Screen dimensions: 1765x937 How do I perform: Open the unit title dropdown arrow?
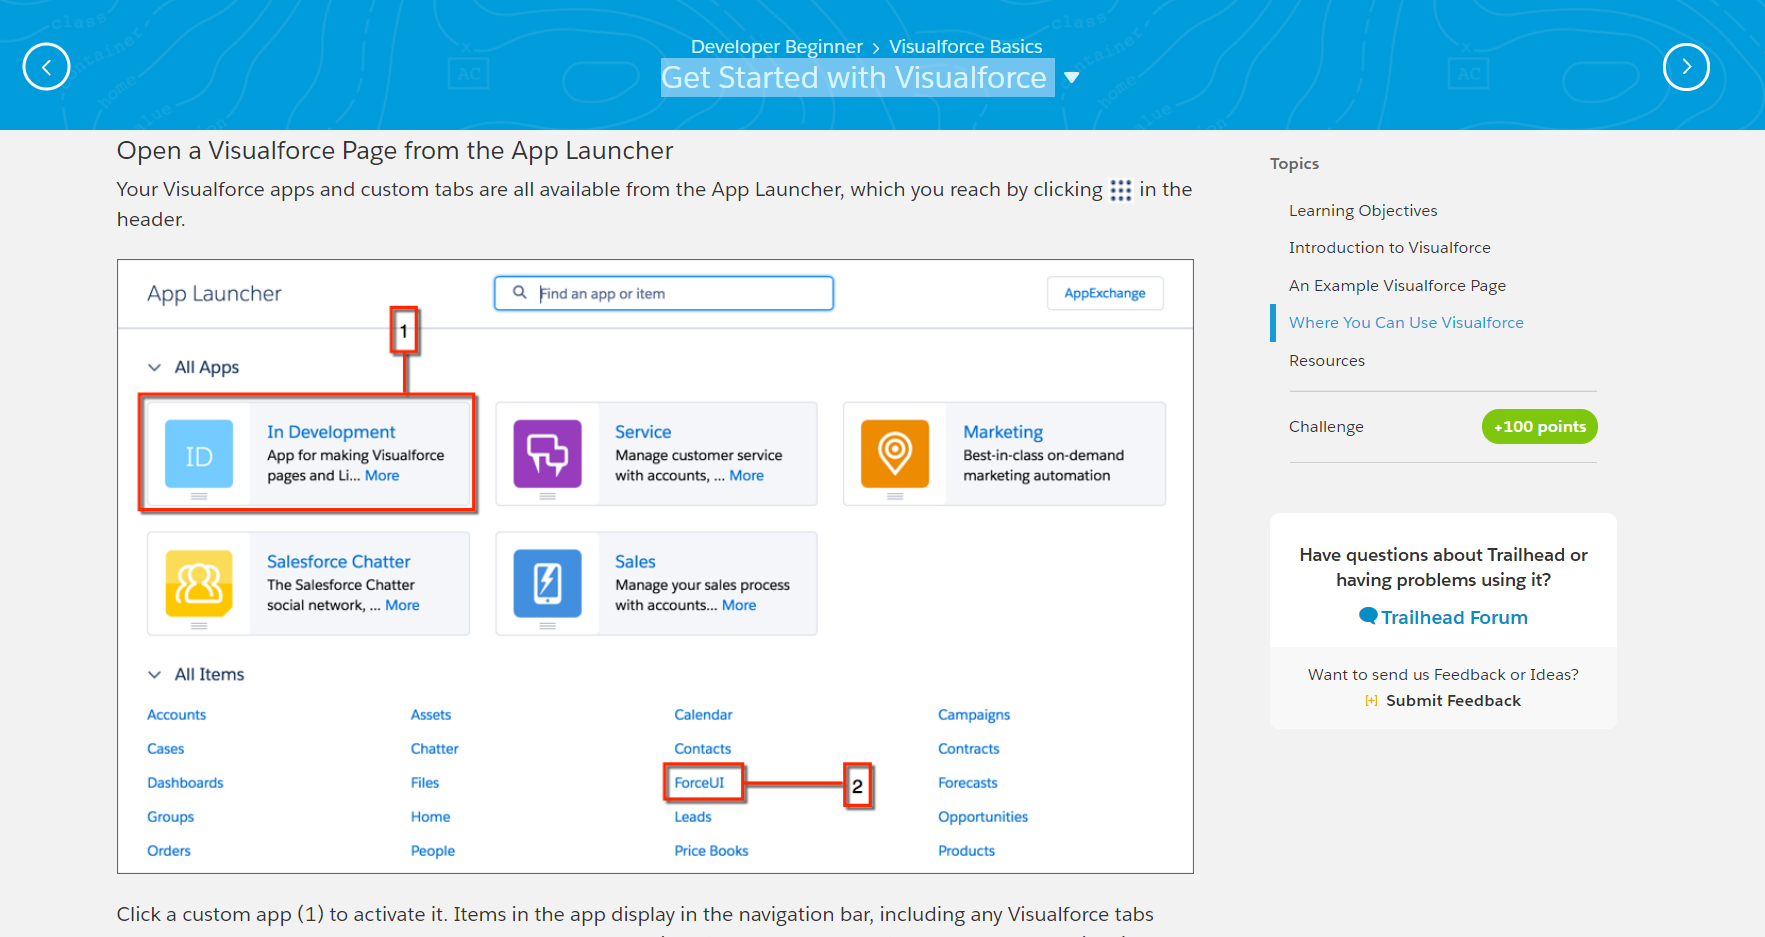coord(1071,78)
